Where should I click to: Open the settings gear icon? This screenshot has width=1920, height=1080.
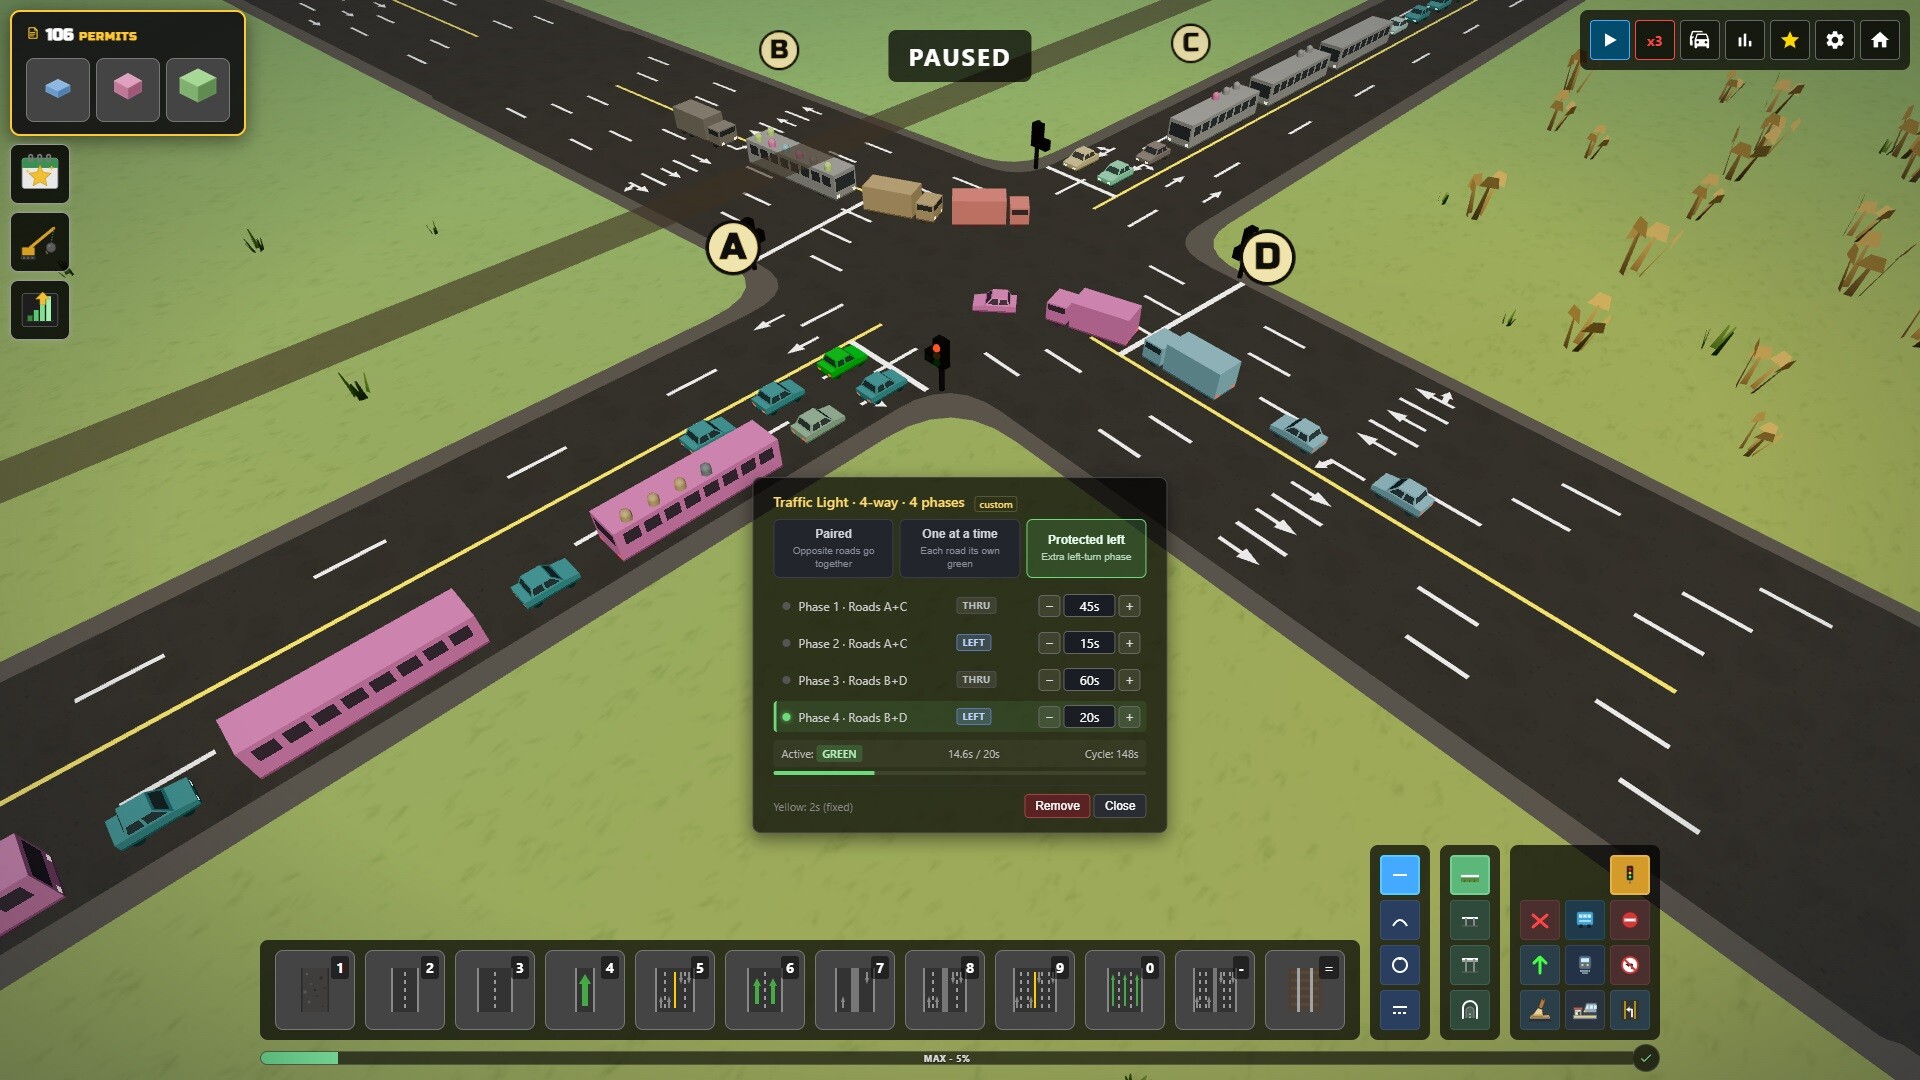(x=1834, y=40)
